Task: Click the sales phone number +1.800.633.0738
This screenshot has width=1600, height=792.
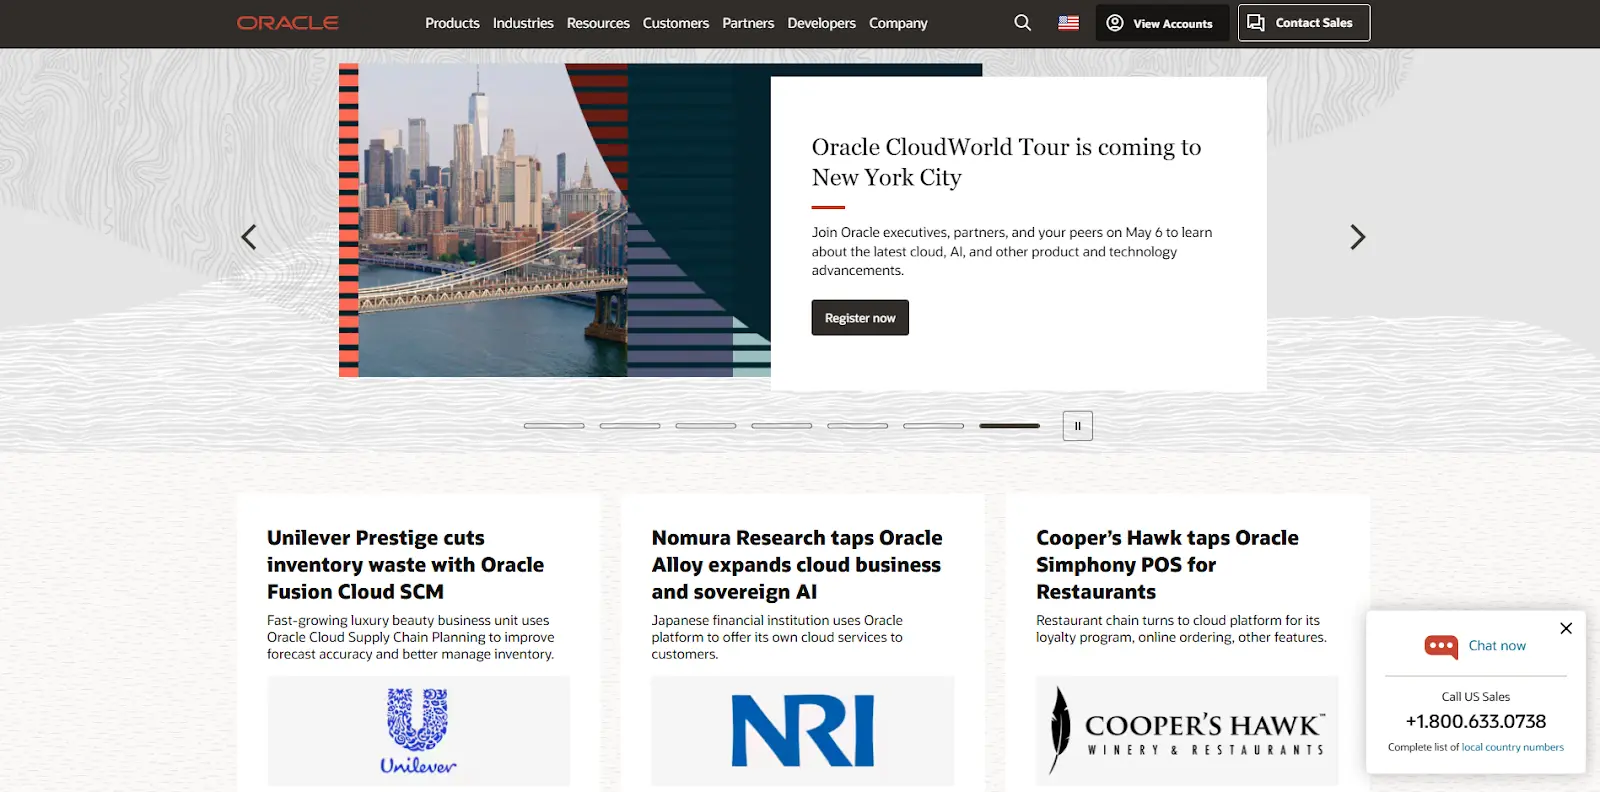Action: pyautogui.click(x=1476, y=721)
